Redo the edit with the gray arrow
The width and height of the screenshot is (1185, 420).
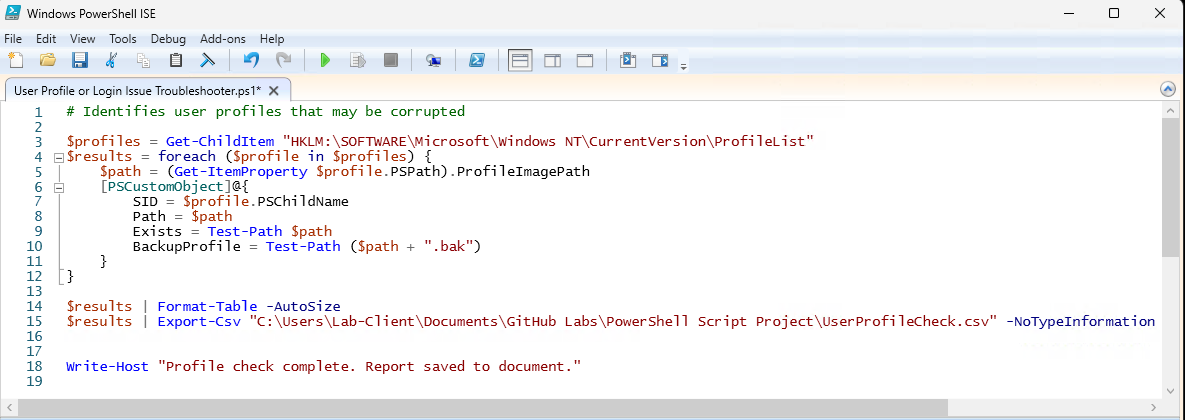click(x=283, y=60)
